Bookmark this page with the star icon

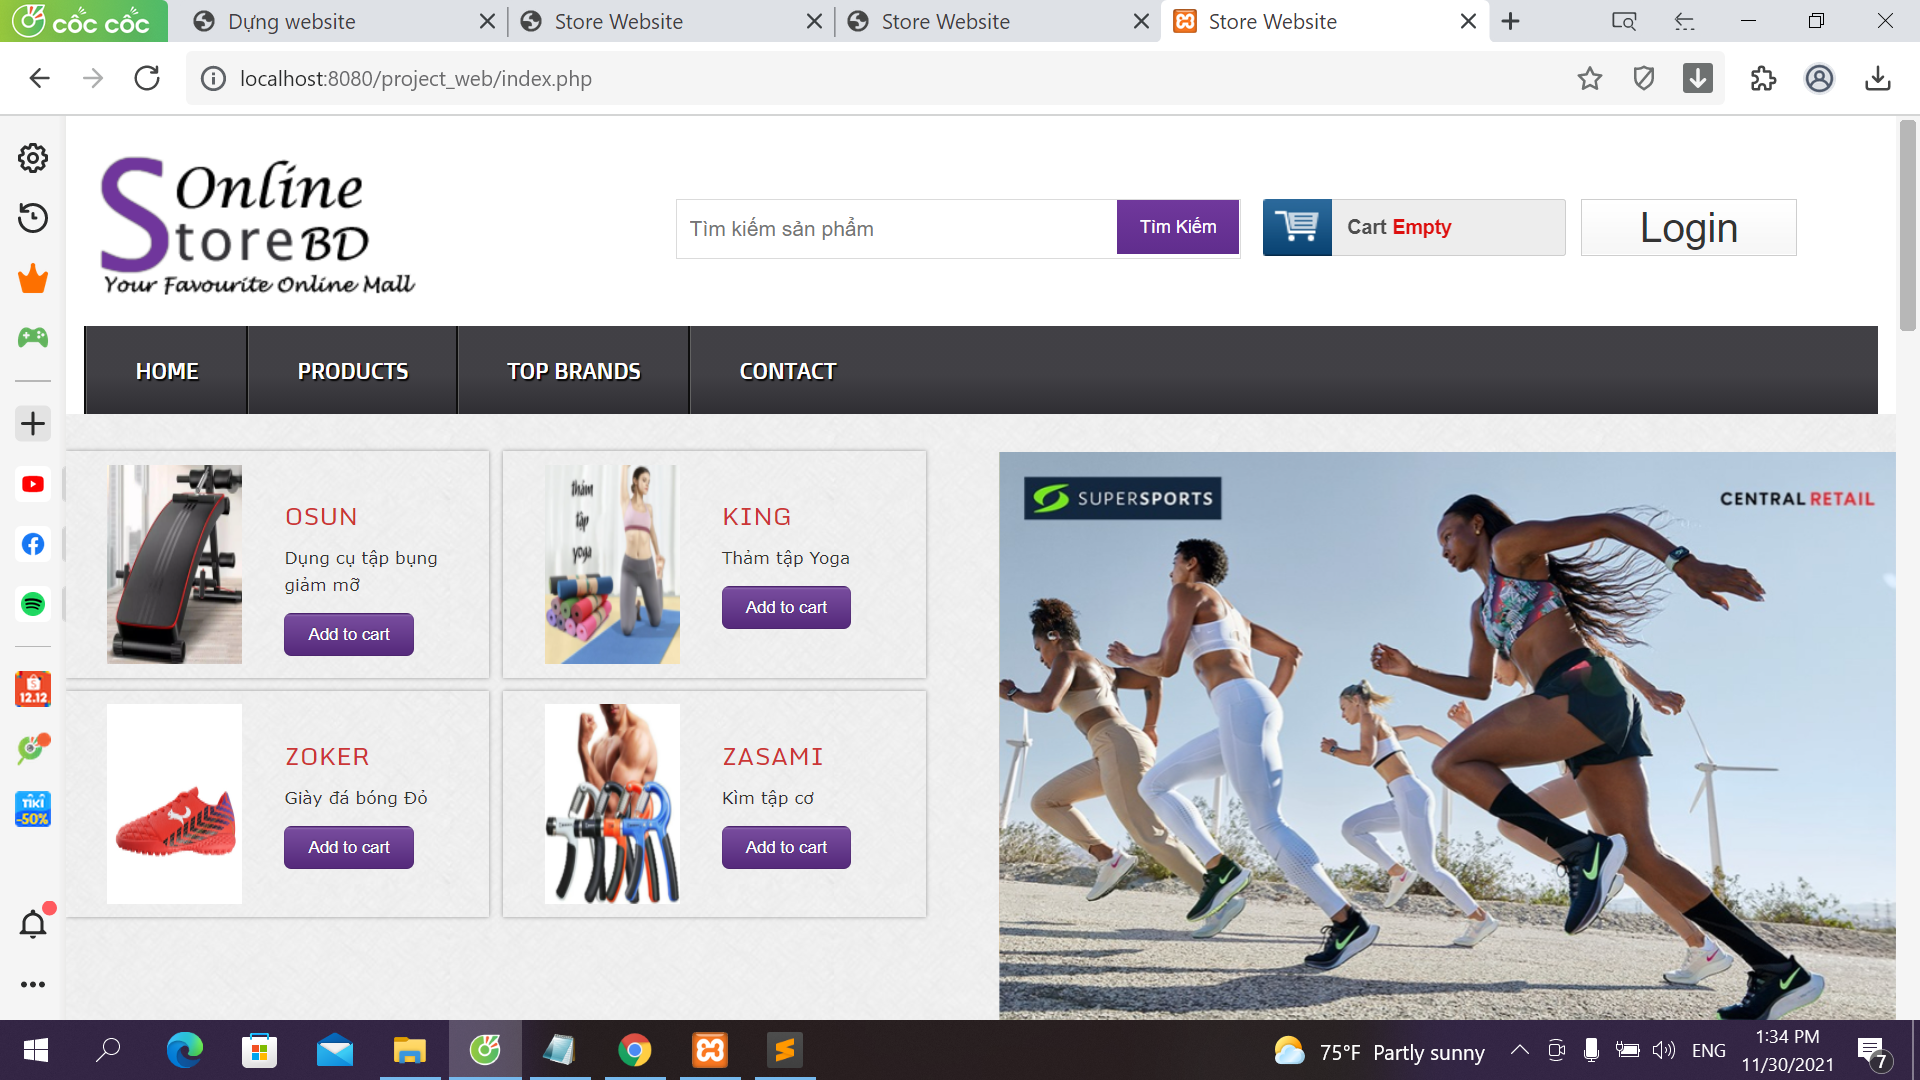(x=1590, y=79)
